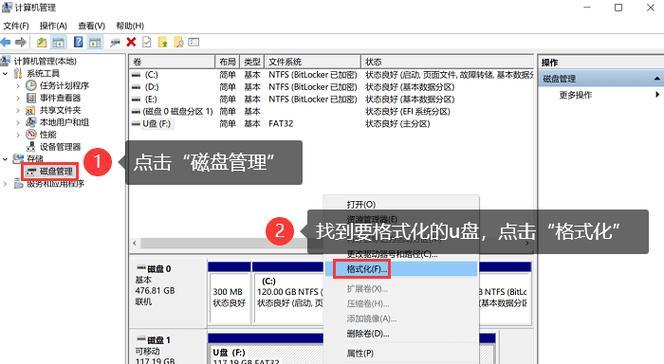Expand the 性能 node arrow
This screenshot has width=664, height=364.
pos(18,135)
